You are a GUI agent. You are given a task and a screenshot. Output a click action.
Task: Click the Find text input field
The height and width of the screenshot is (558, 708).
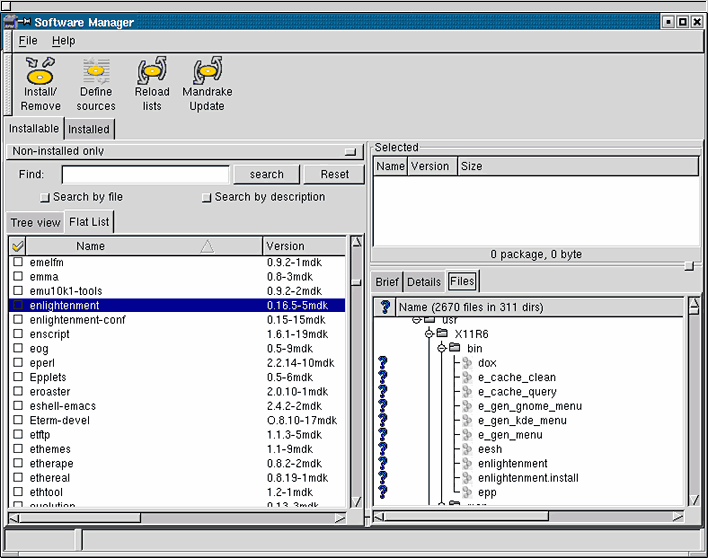click(x=145, y=175)
